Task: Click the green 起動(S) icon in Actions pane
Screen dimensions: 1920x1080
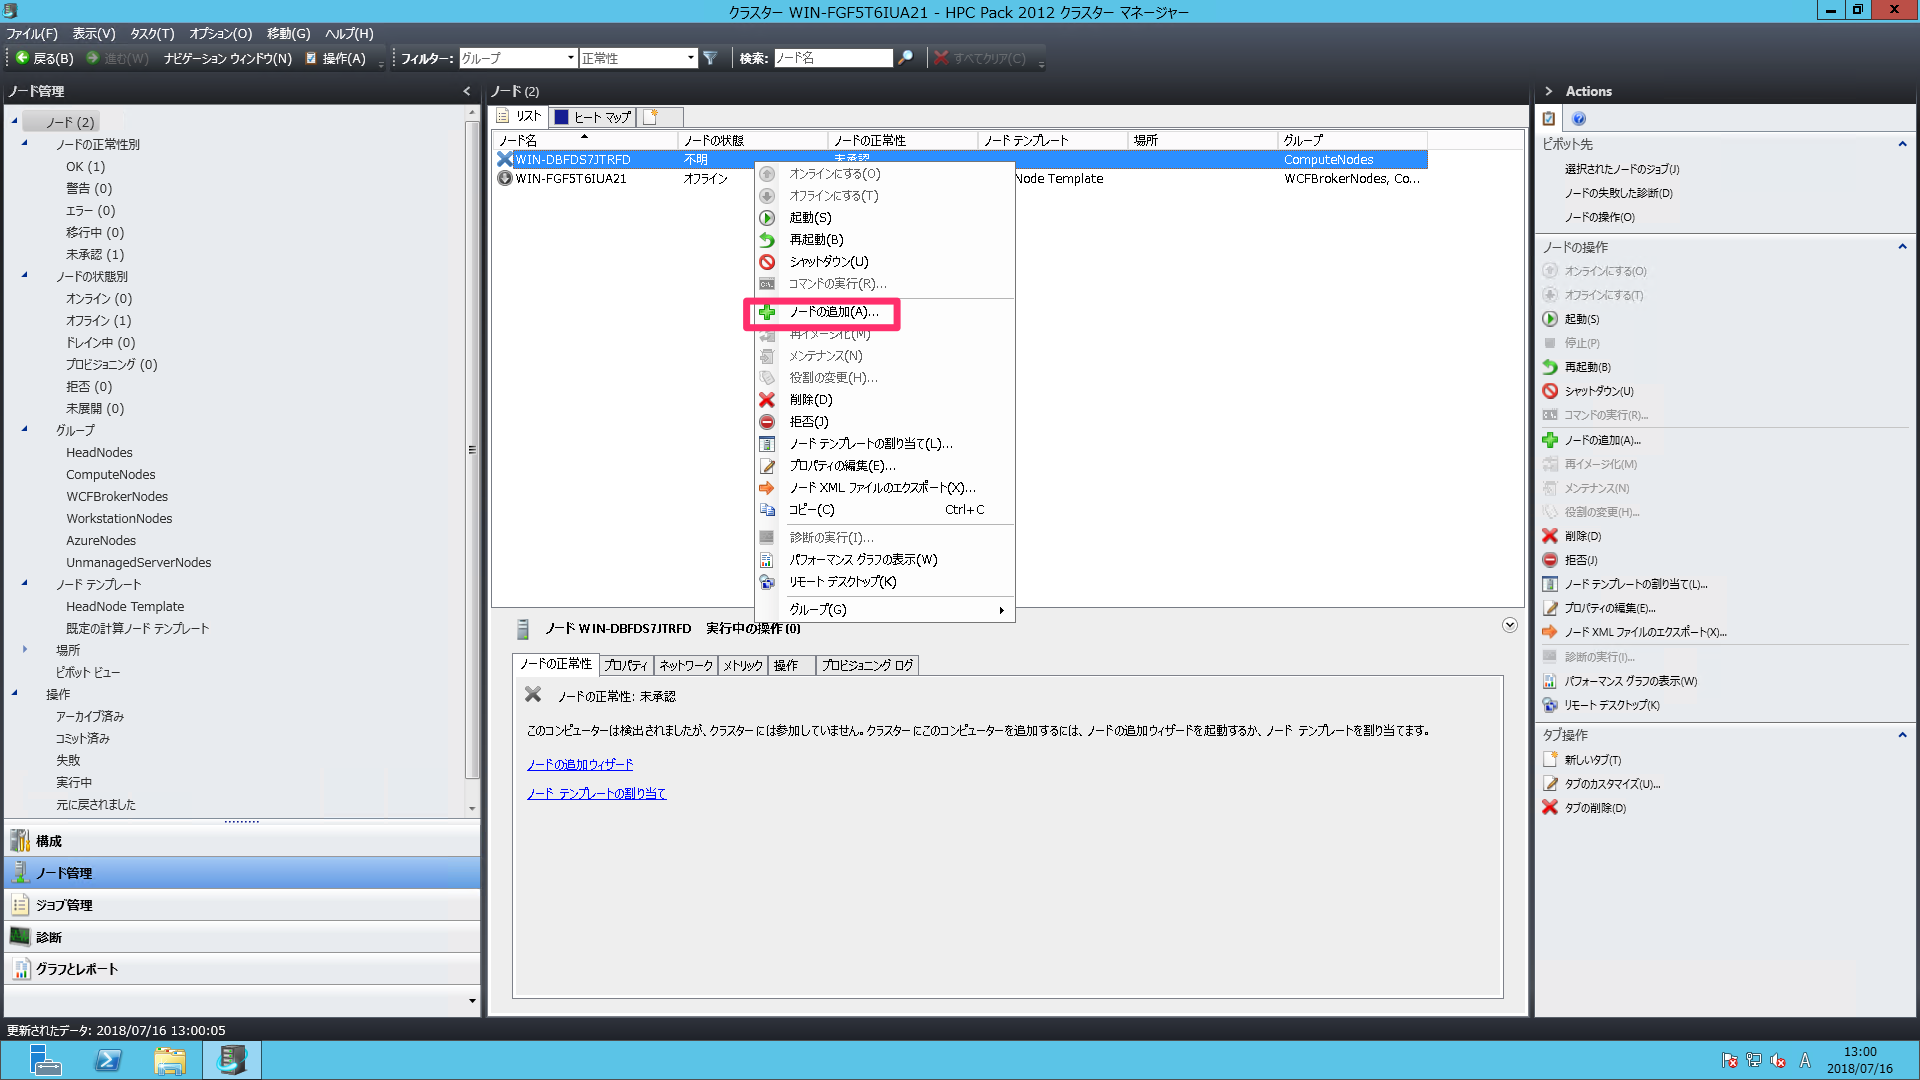Action: [1550, 319]
